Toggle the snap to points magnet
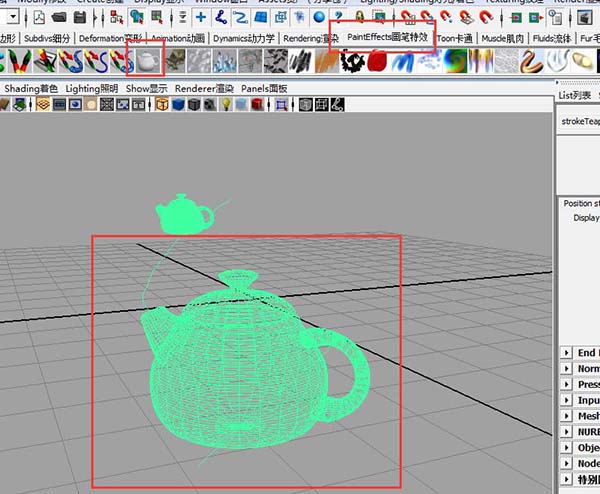The image size is (600, 494). point(446,17)
